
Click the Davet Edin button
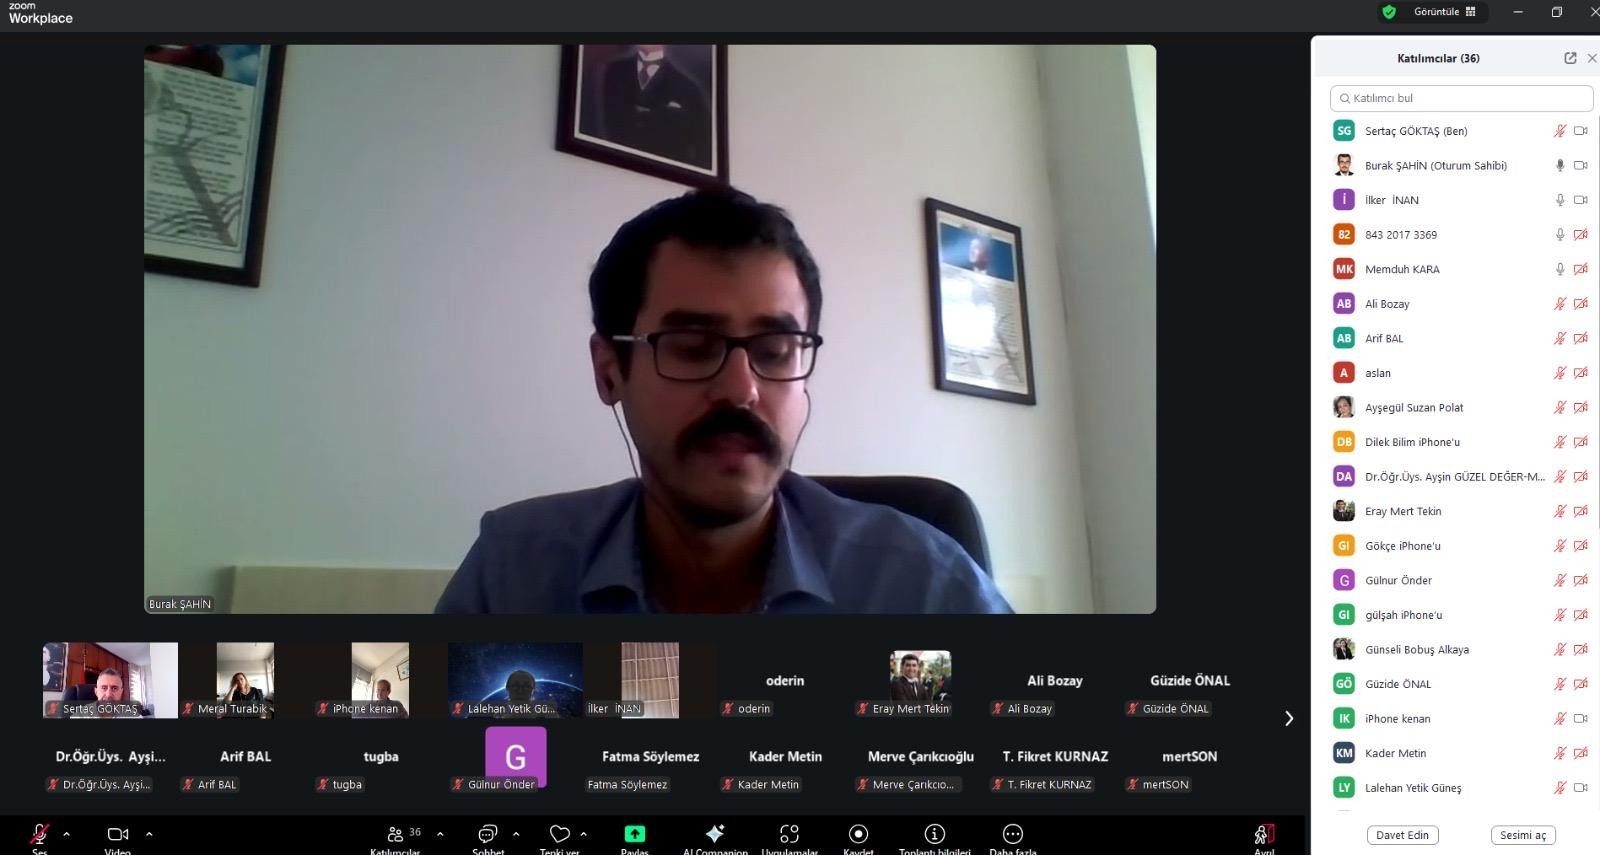[1402, 835]
